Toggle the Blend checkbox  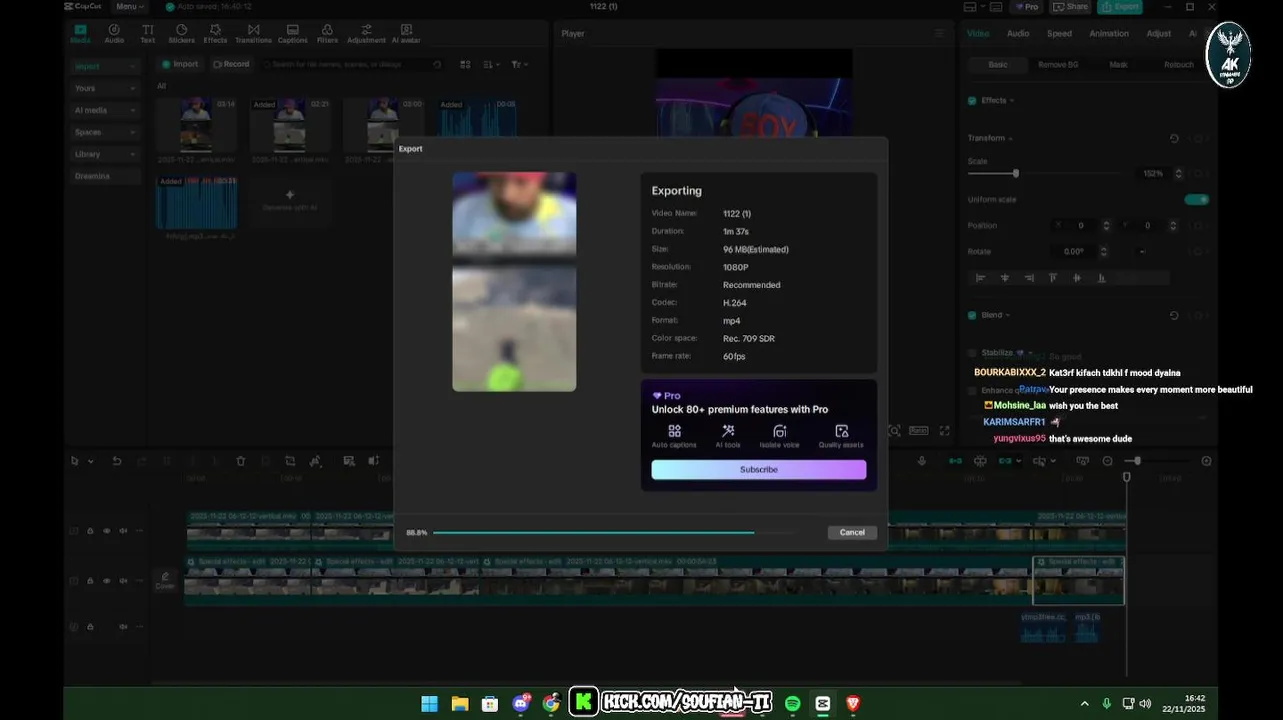(x=972, y=315)
